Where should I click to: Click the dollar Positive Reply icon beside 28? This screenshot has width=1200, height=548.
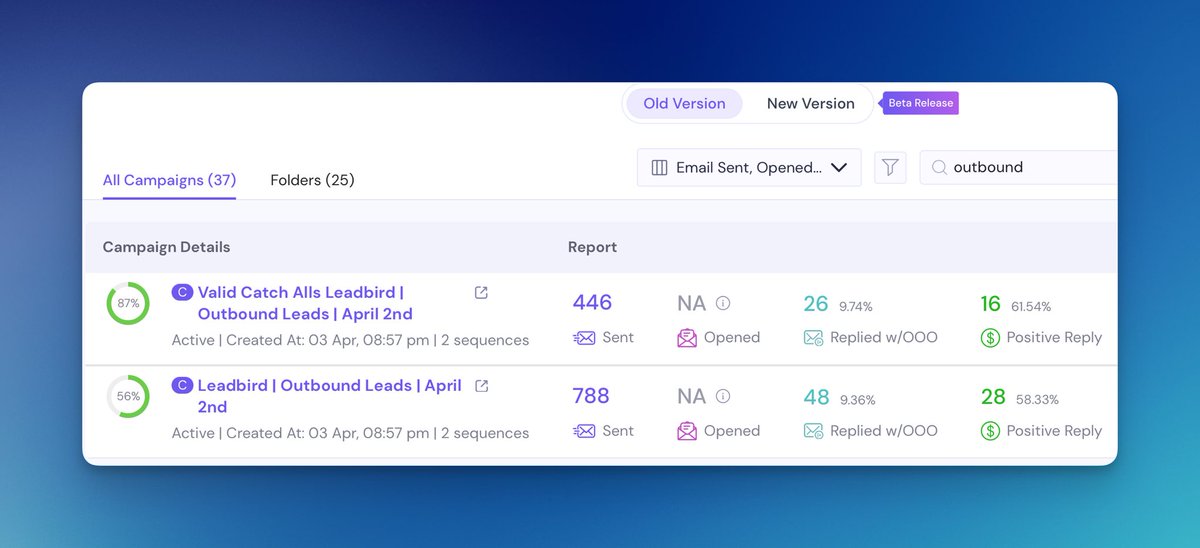coord(990,431)
